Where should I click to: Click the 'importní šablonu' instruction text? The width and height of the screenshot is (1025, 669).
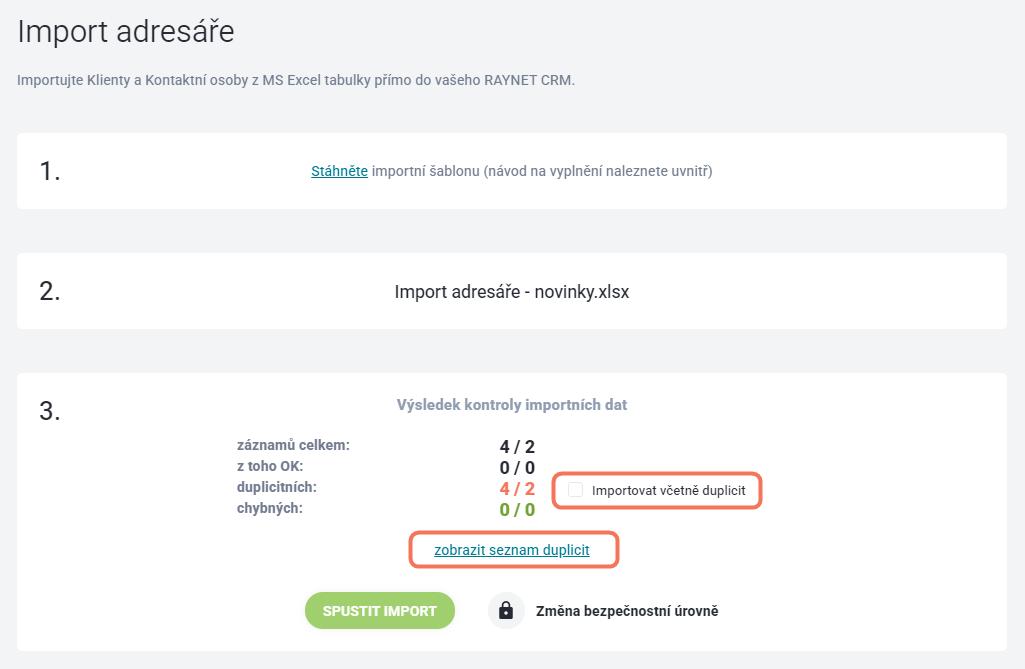pos(426,171)
